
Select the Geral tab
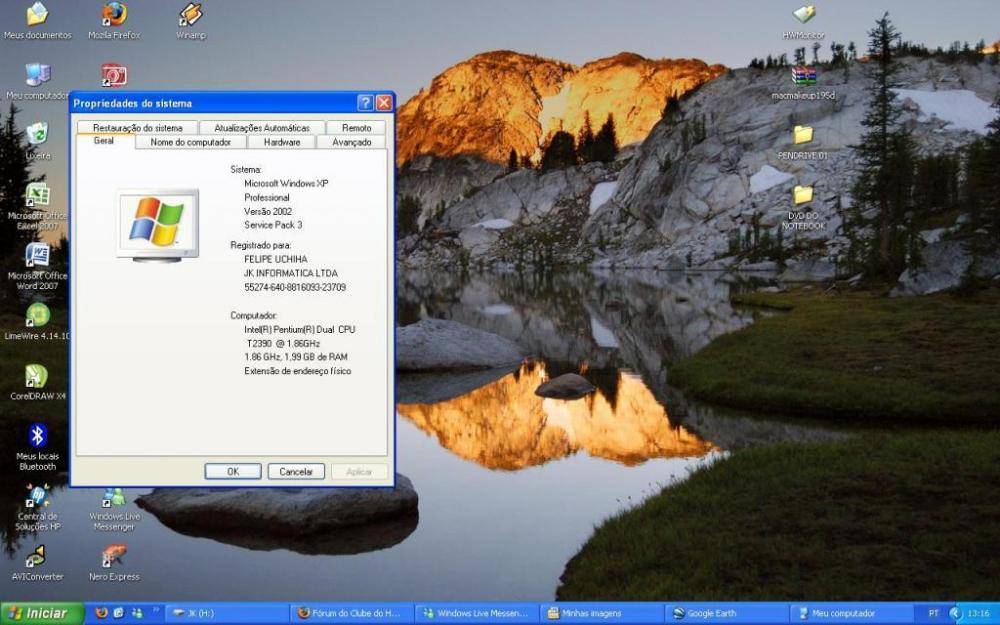(x=104, y=141)
